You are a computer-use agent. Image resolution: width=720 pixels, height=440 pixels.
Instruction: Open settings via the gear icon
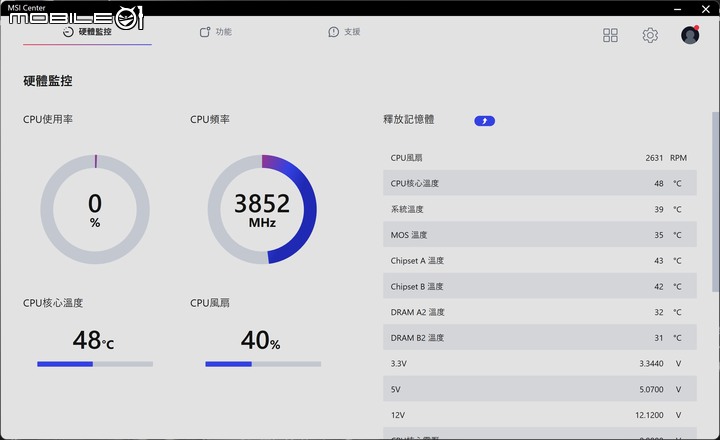[x=650, y=35]
